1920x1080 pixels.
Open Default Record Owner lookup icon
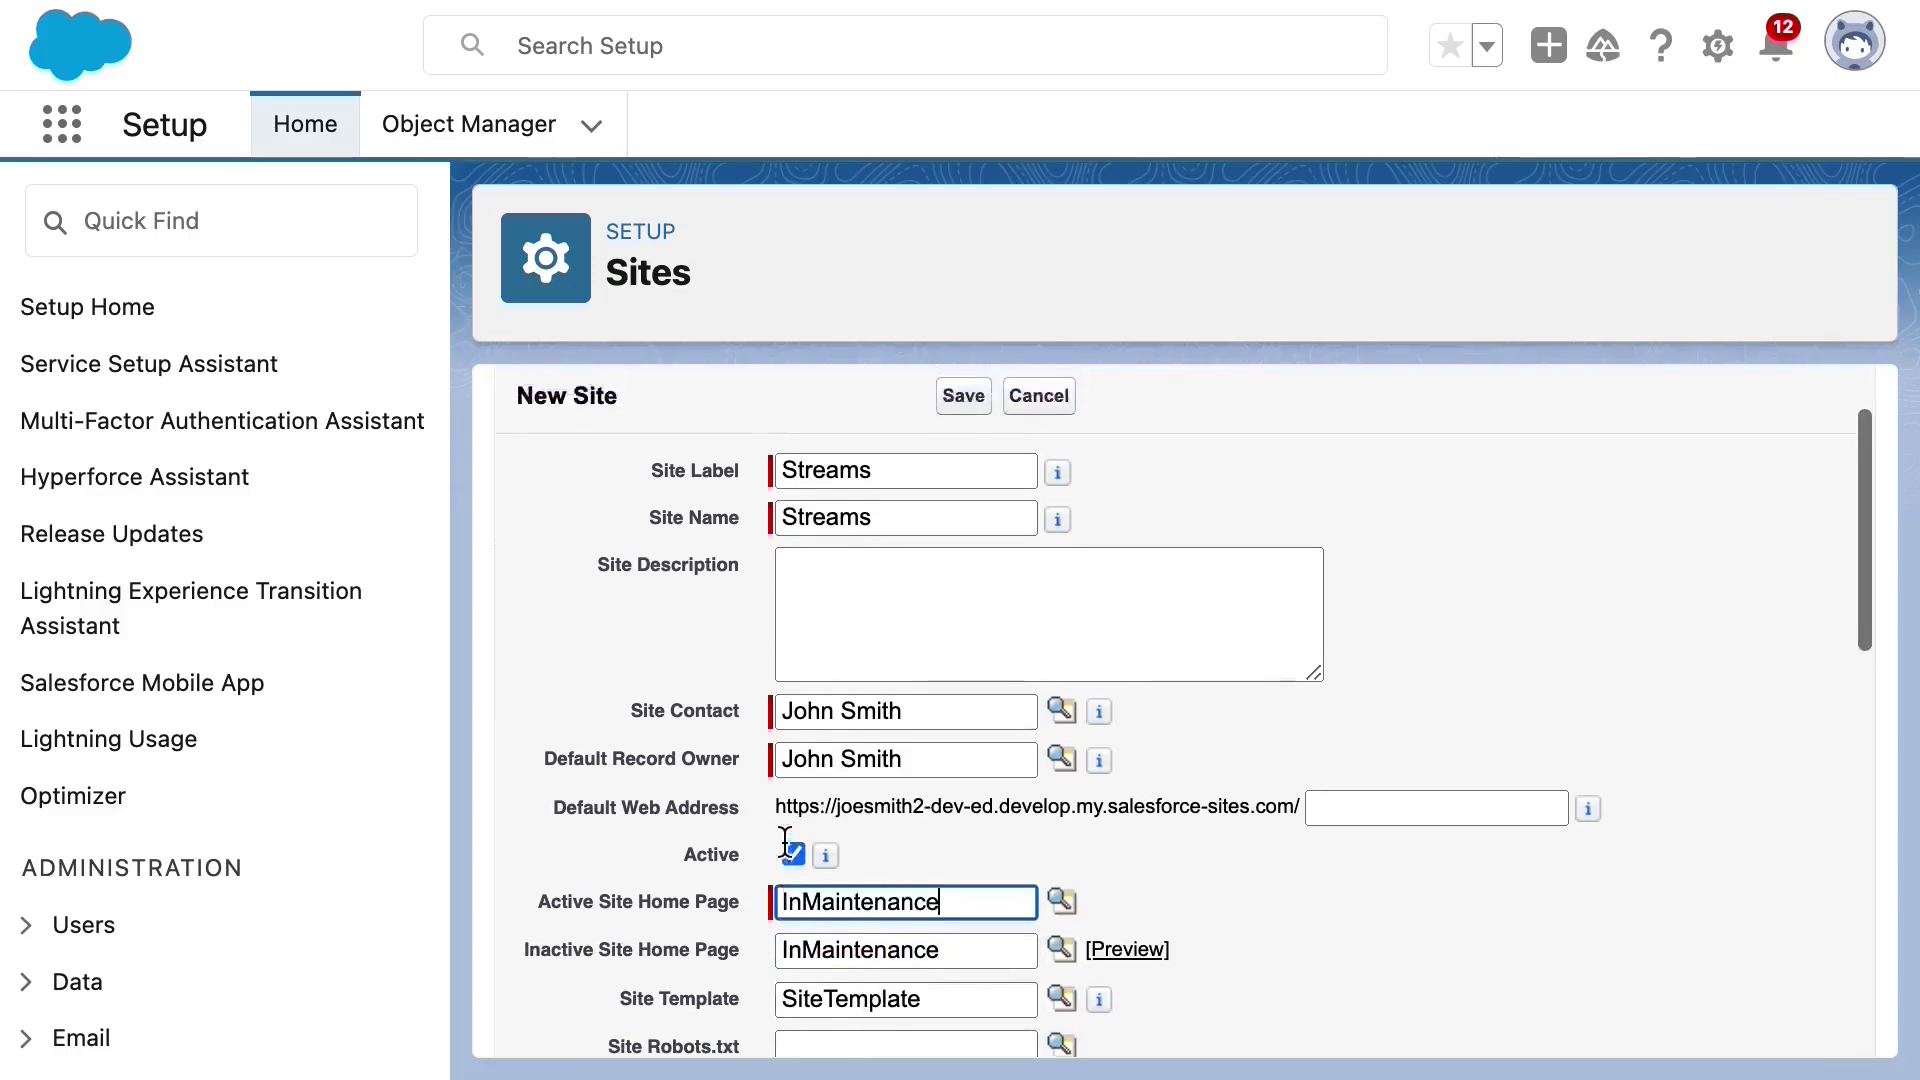(x=1061, y=759)
